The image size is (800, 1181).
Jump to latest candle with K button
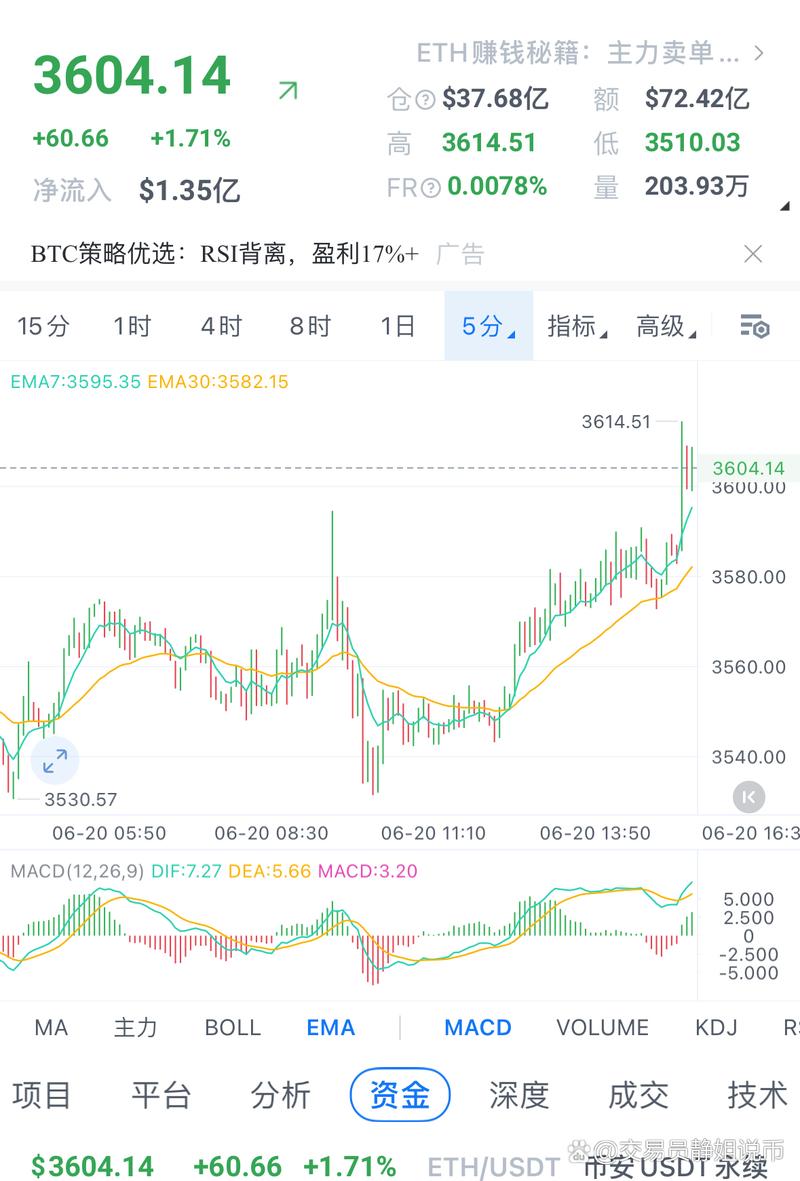click(749, 797)
